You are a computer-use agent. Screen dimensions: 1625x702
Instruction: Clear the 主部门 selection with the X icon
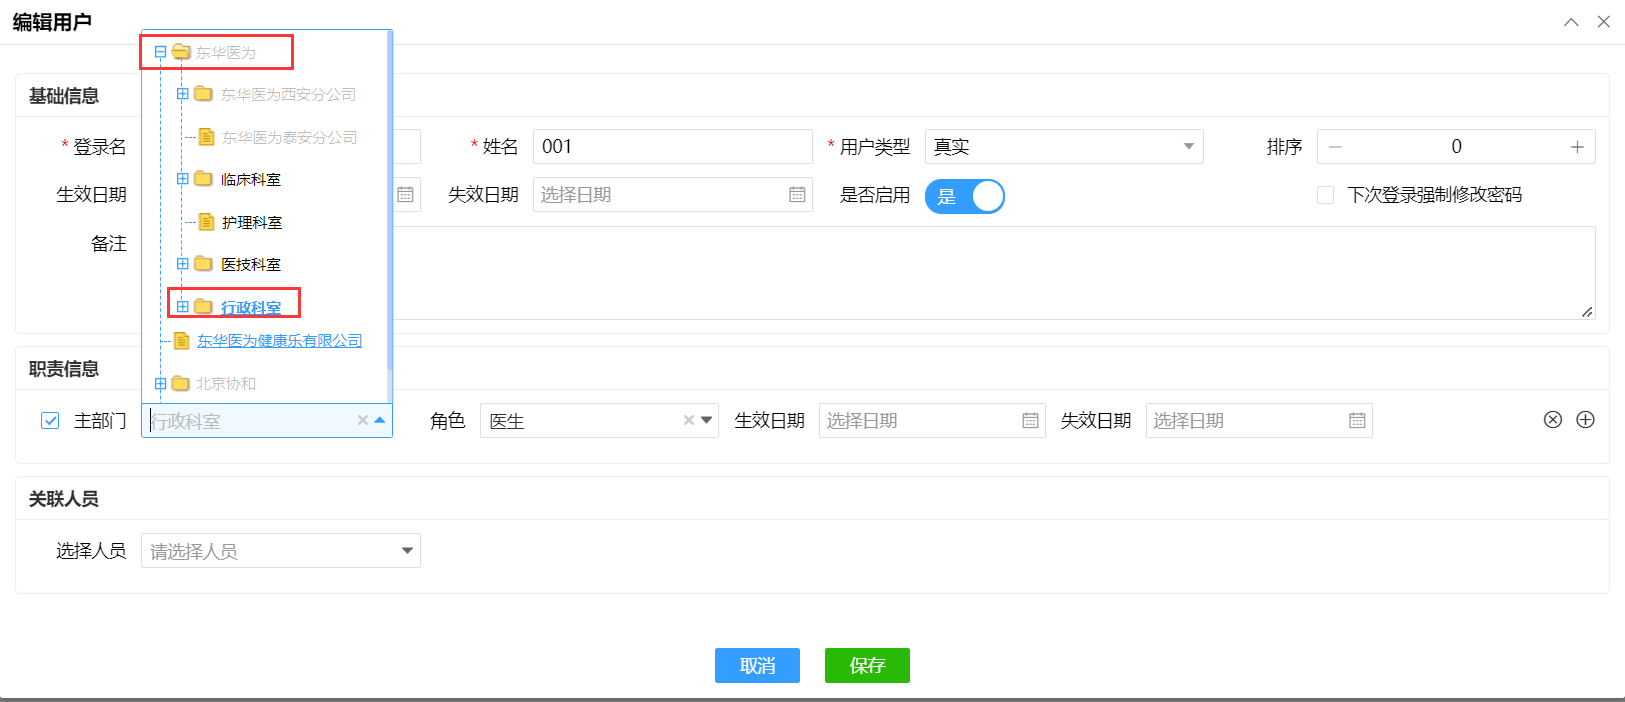point(363,421)
